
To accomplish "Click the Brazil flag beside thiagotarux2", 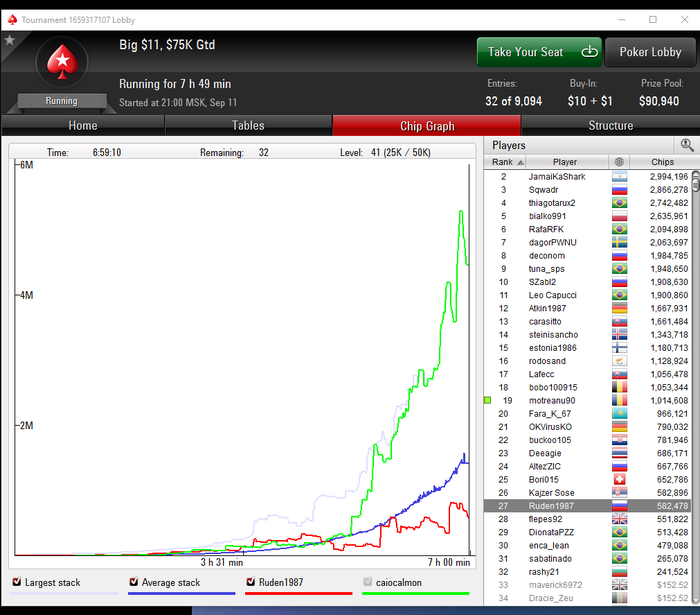I will tap(619, 203).
